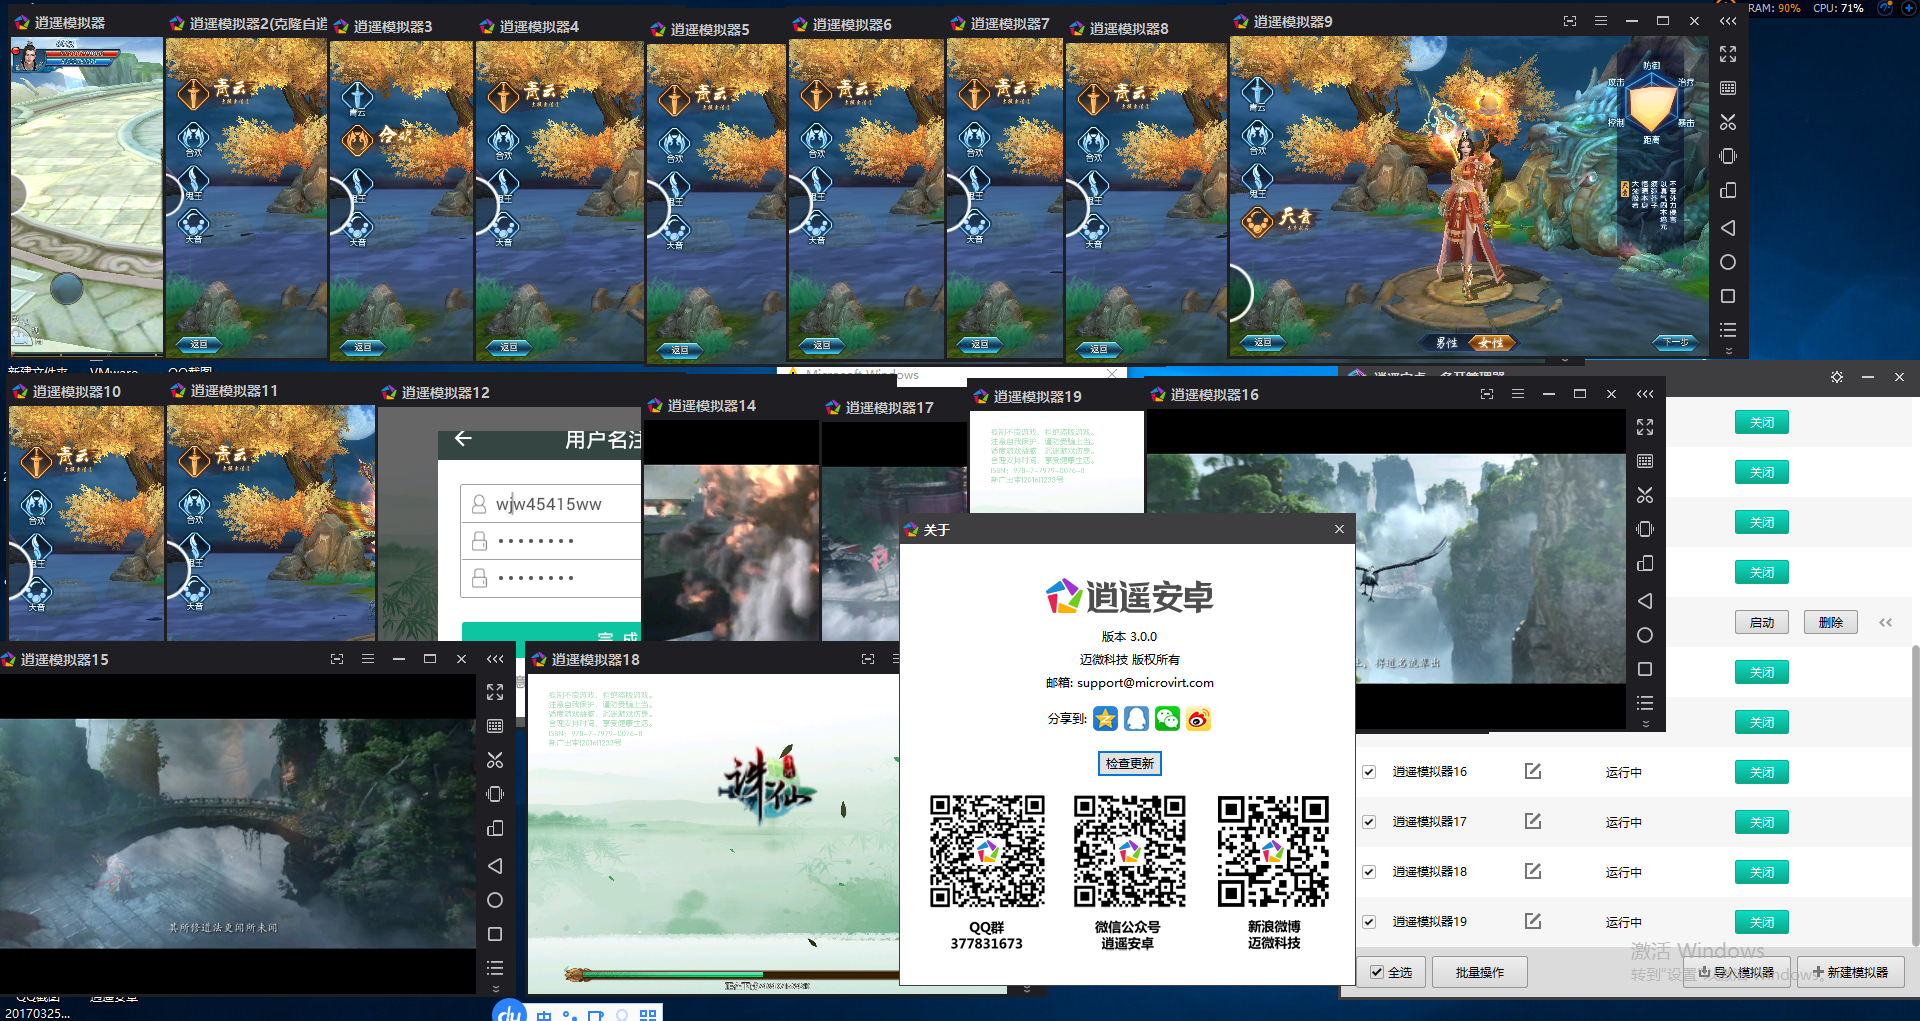1920x1021 pixels.
Task: Click fullscreen icon in 逍遥模拟器16 sidebar
Action: pyautogui.click(x=1645, y=427)
